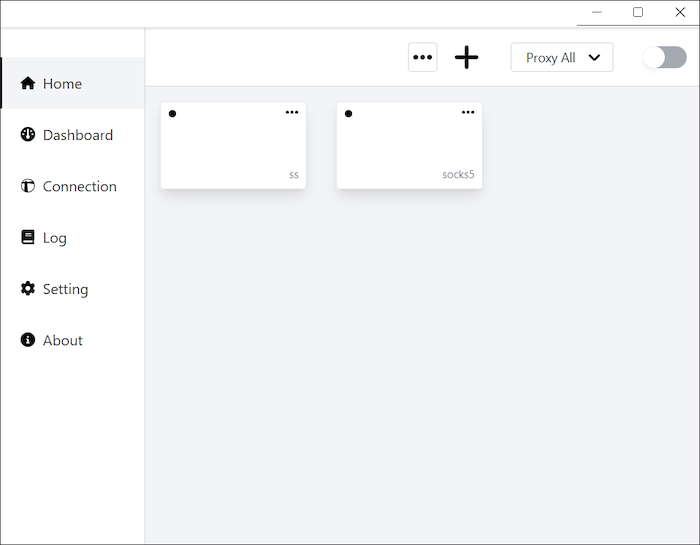Toggle the proxy on/off switch
Image resolution: width=700 pixels, height=545 pixels.
664,58
